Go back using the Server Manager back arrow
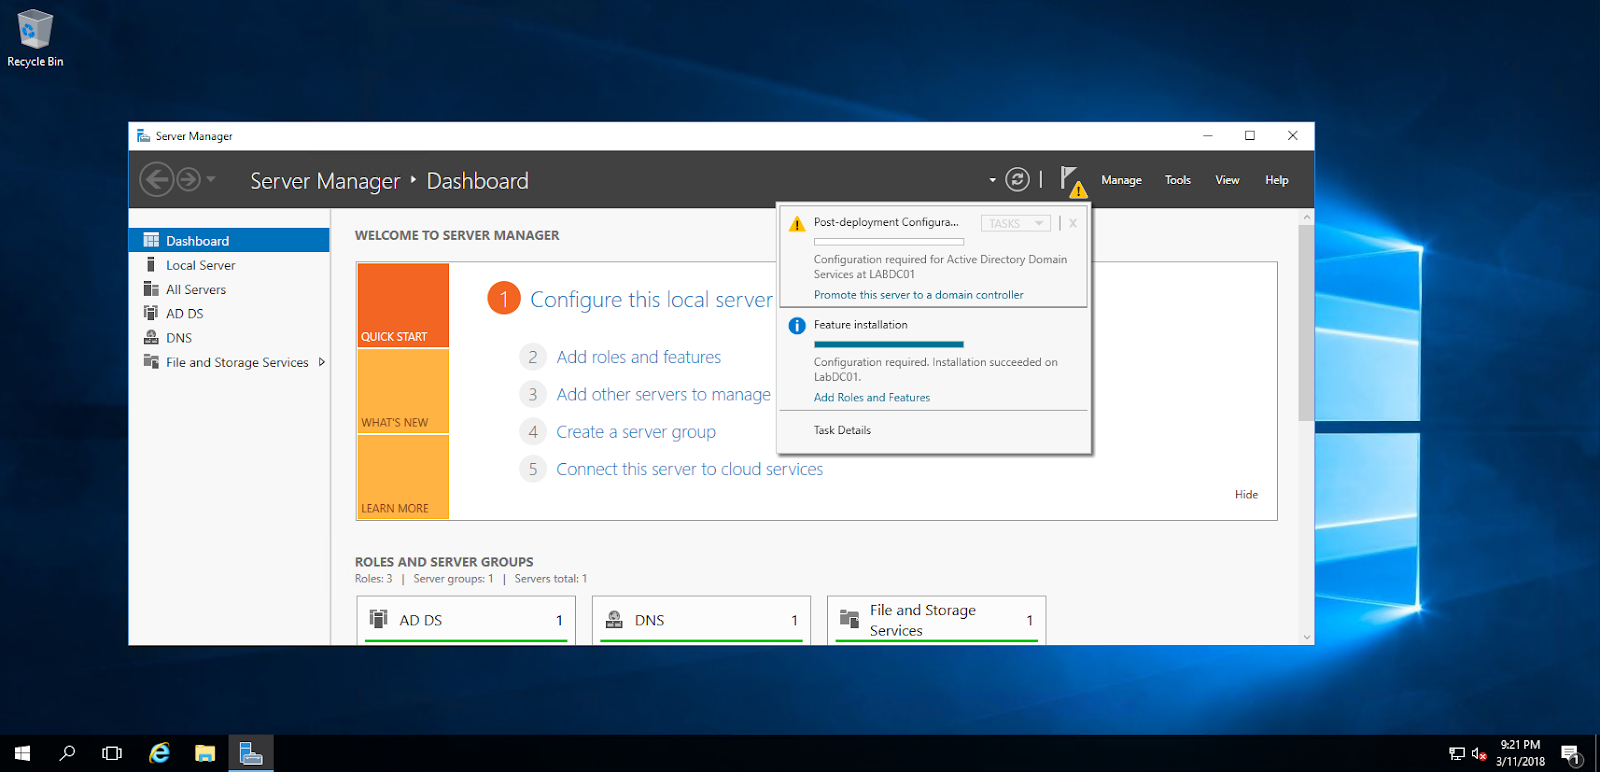This screenshot has height=772, width=1600. (157, 180)
